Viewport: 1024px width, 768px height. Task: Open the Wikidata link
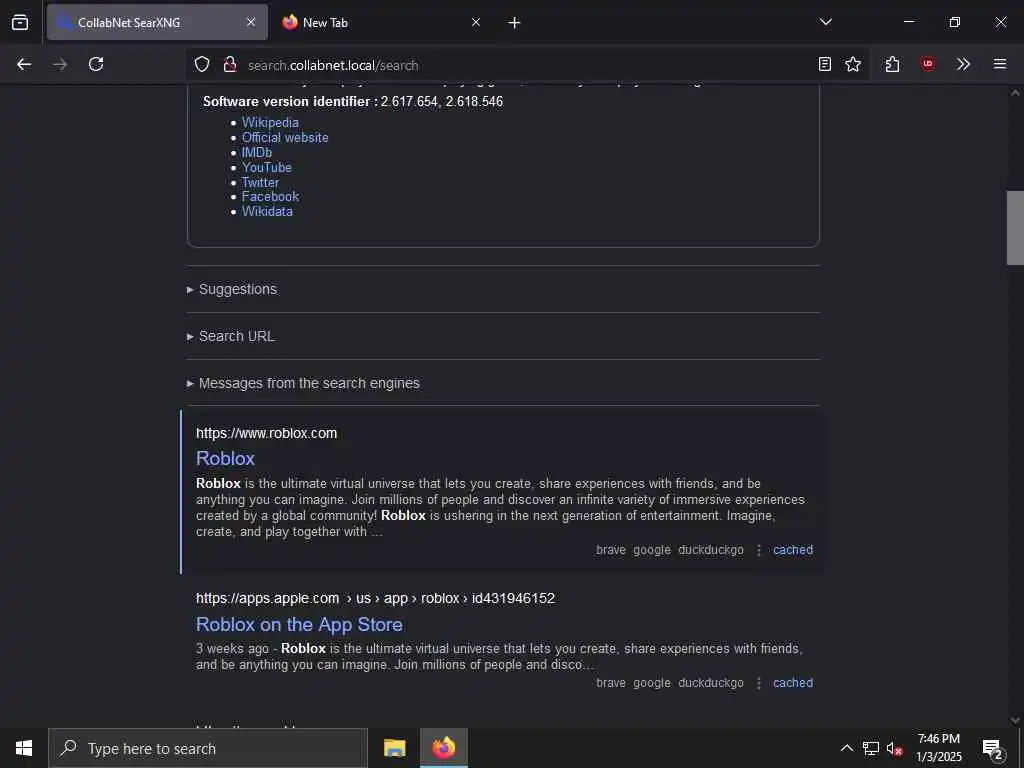click(267, 212)
